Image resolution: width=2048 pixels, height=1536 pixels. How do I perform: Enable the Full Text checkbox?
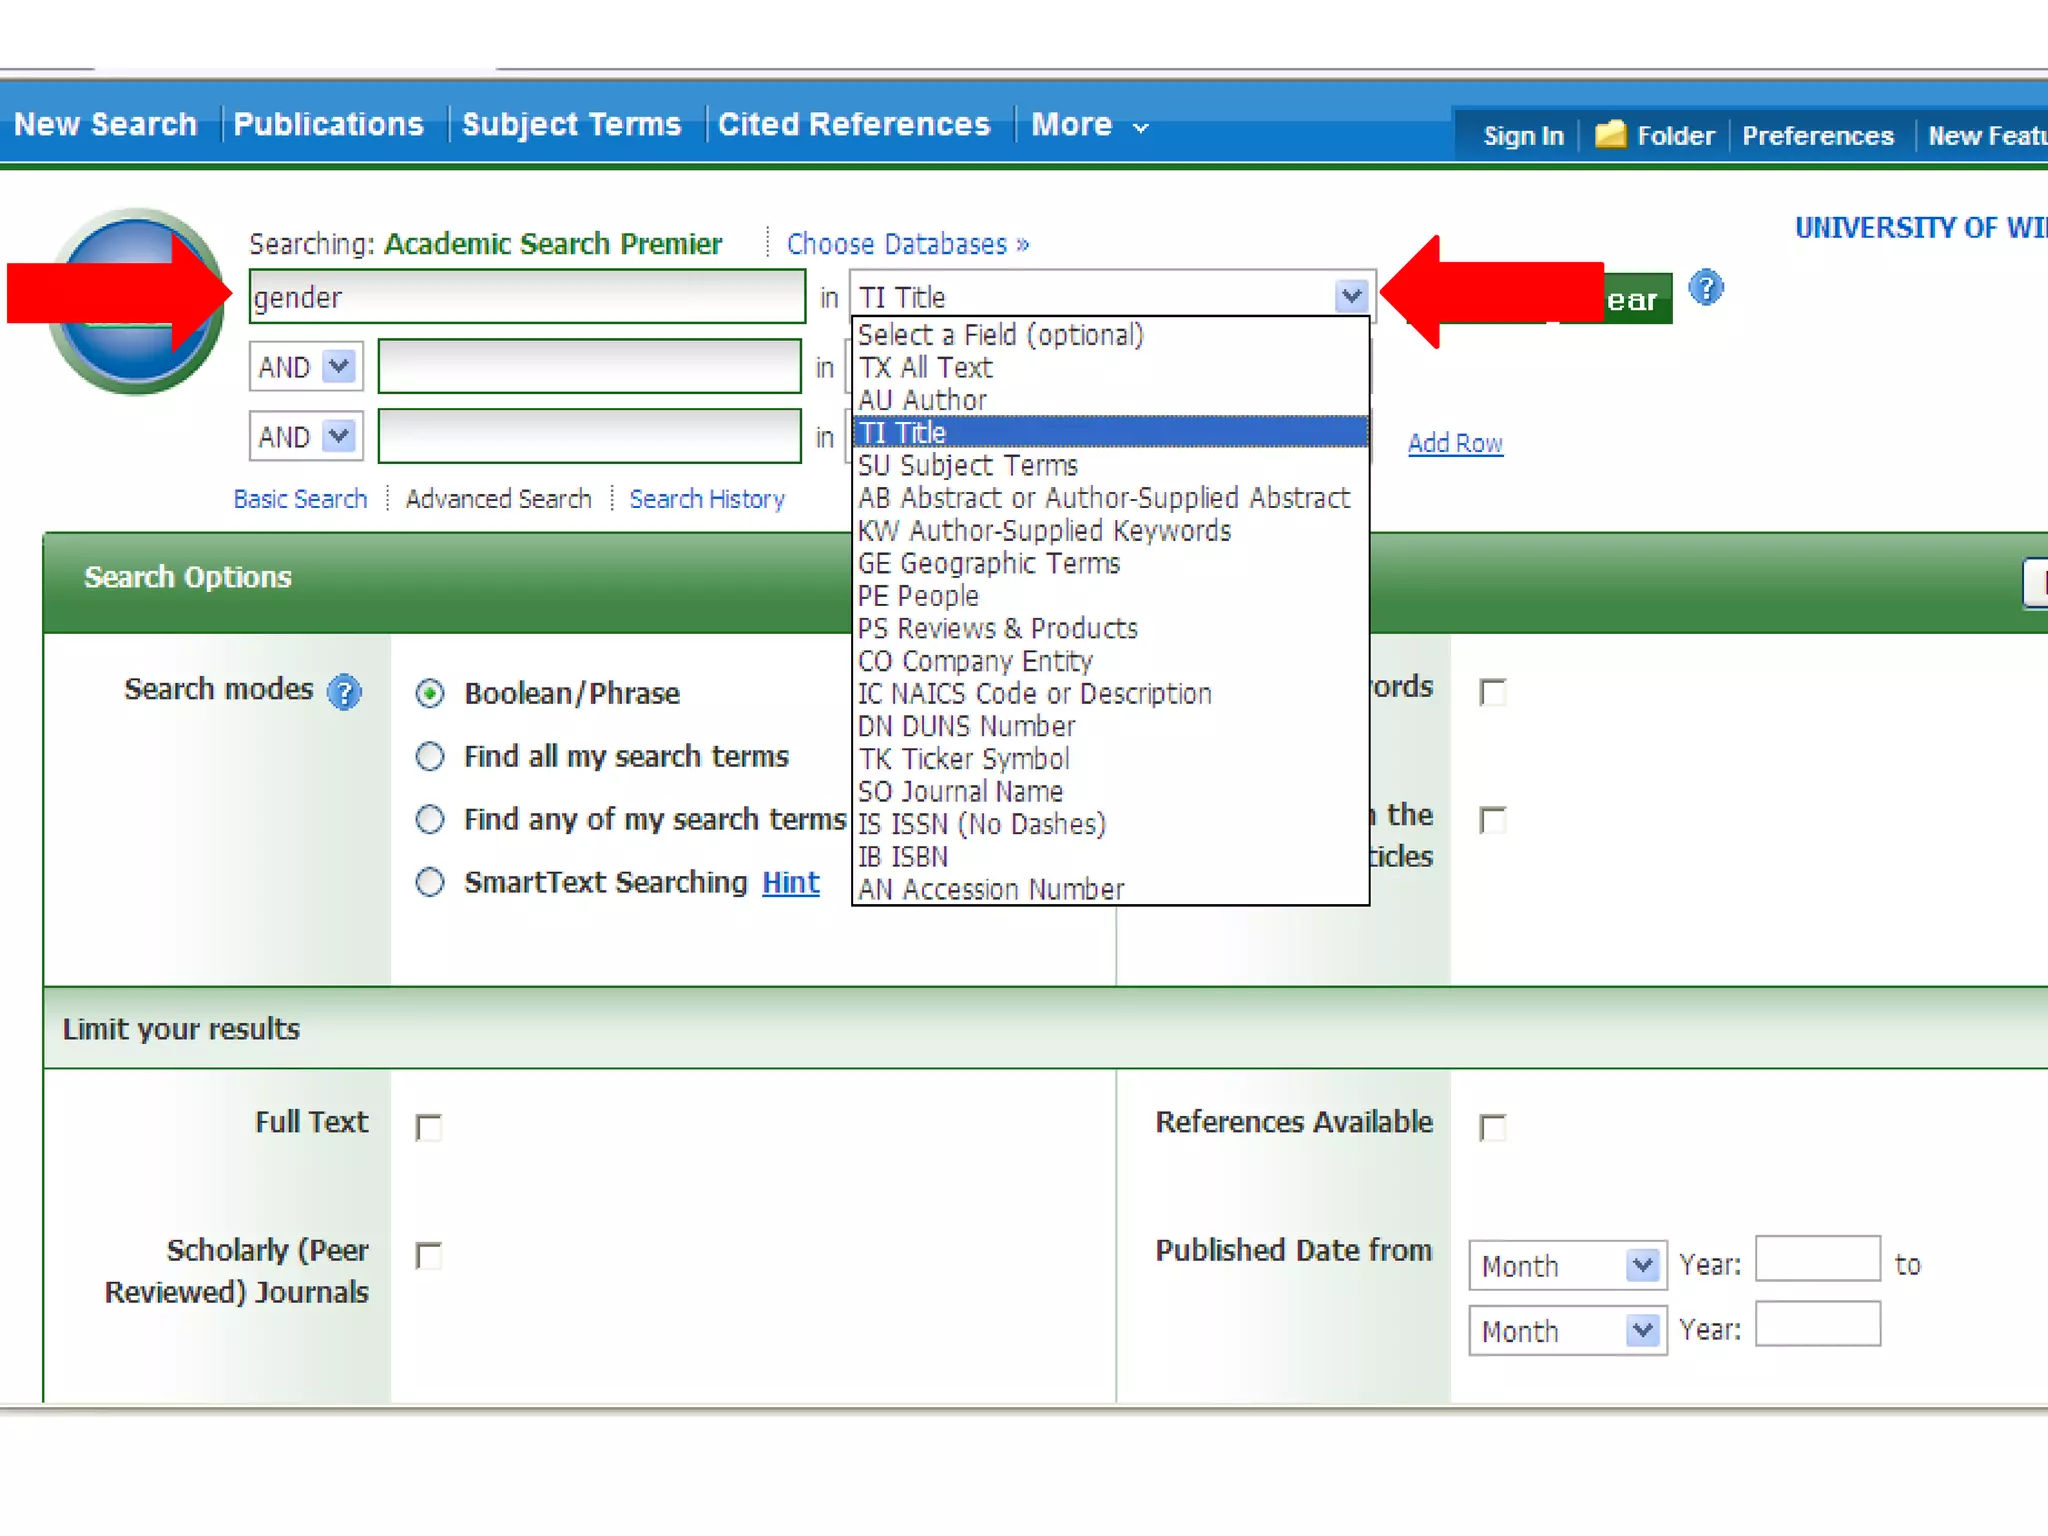coord(429,1128)
